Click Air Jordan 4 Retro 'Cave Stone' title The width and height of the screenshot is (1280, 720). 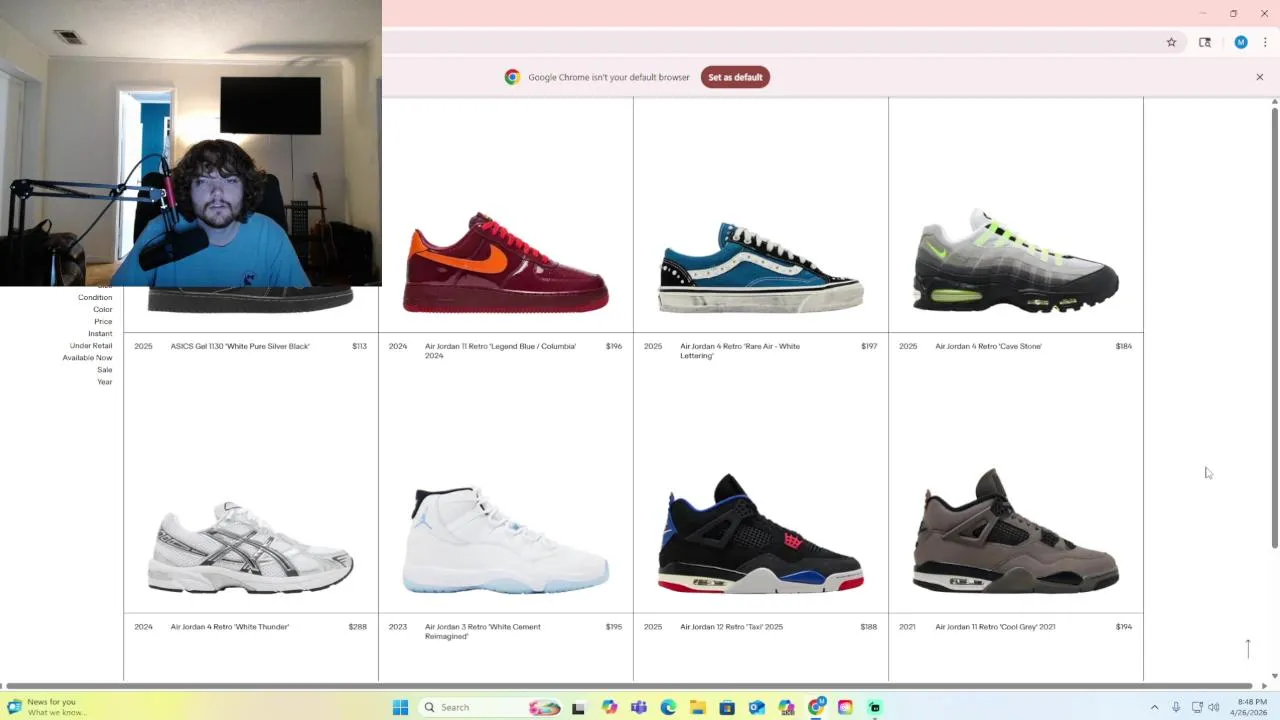988,346
